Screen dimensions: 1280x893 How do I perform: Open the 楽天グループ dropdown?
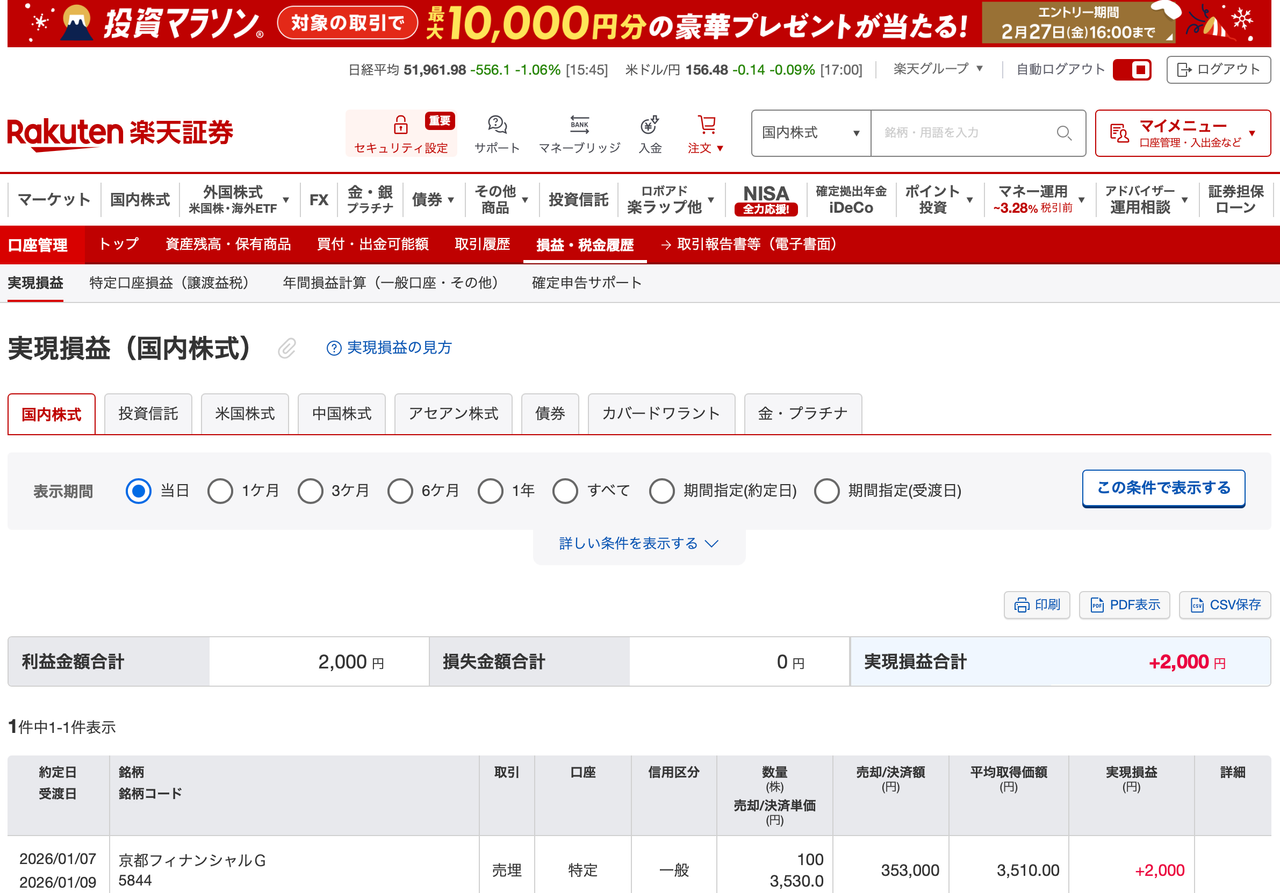936,70
